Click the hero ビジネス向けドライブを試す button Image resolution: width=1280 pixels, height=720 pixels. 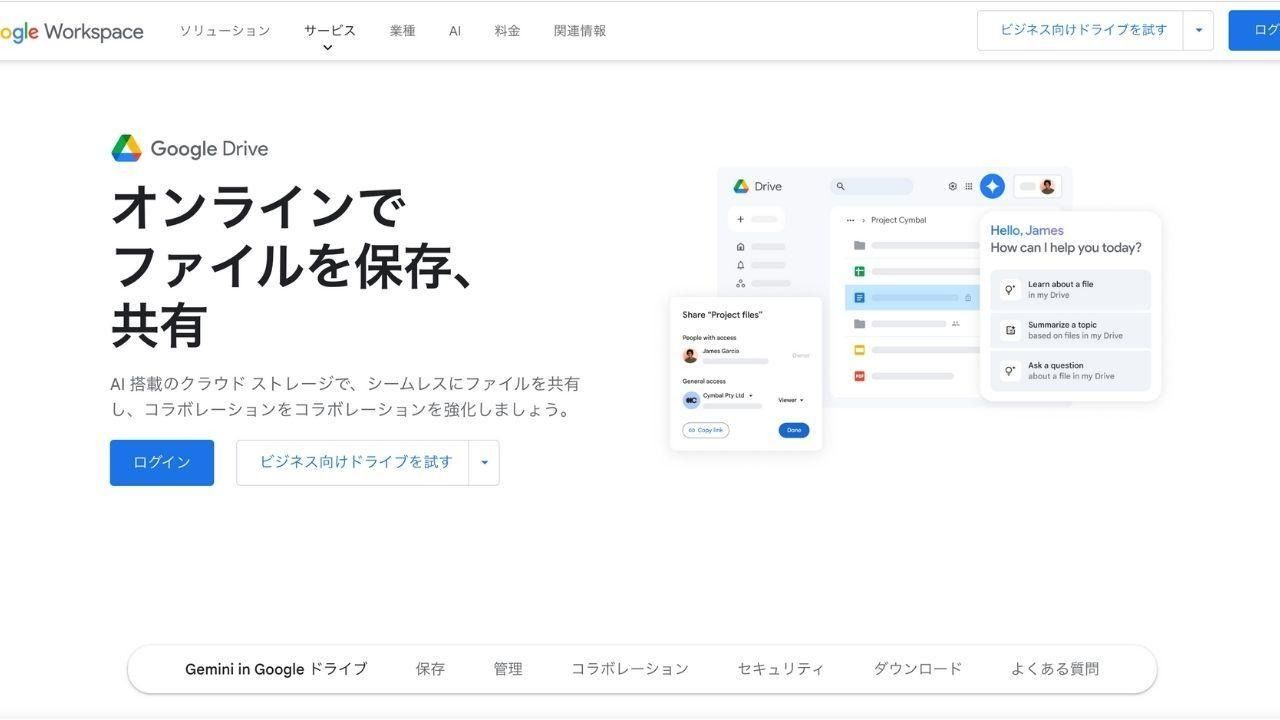point(353,462)
